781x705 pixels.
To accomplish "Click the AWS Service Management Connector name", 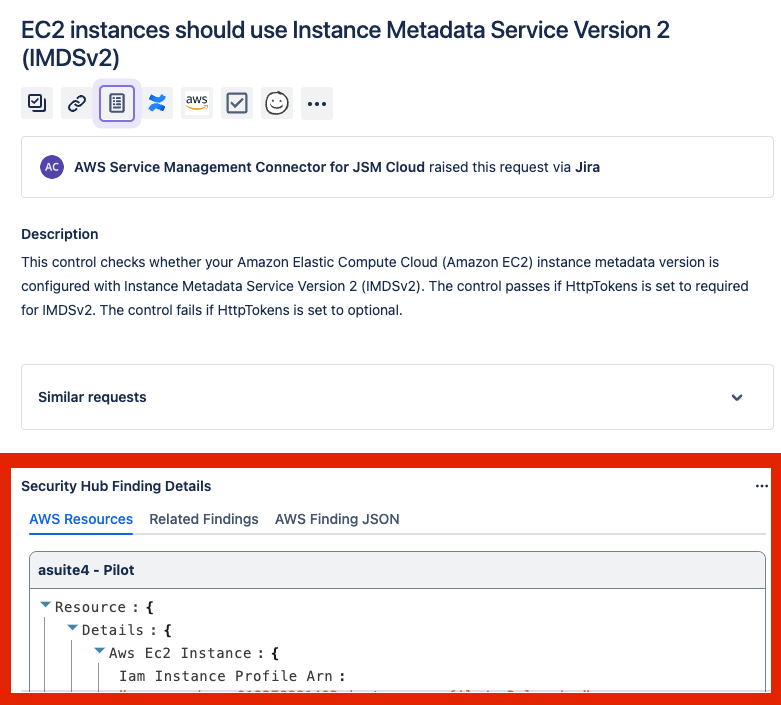I will coord(249,167).
